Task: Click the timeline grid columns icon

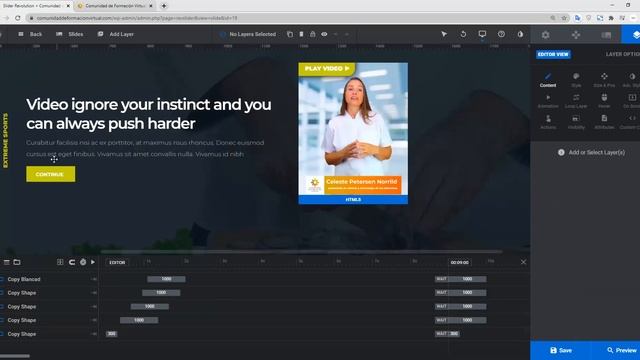Action: 60,262
